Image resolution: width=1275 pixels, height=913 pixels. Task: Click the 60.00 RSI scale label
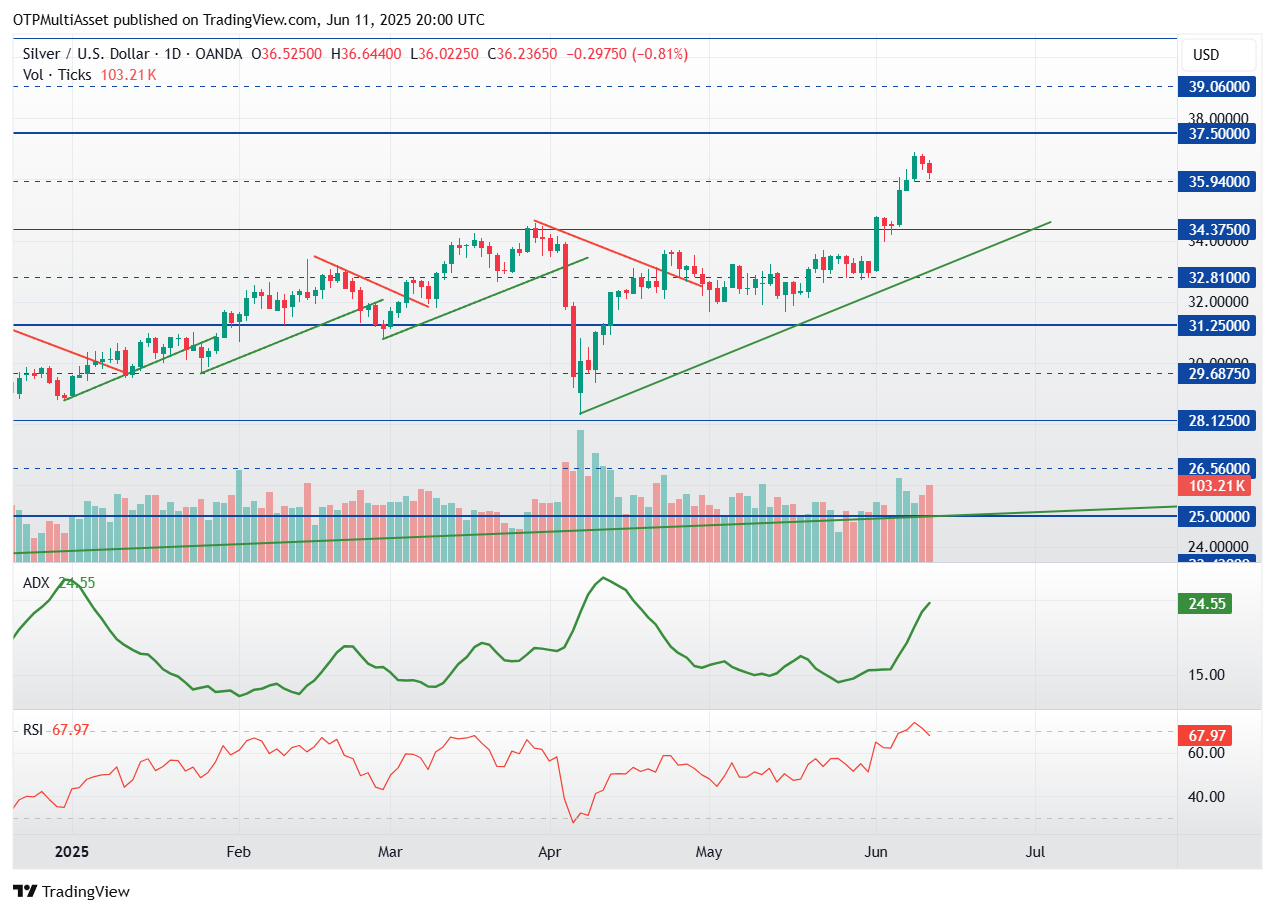coord(1206,753)
